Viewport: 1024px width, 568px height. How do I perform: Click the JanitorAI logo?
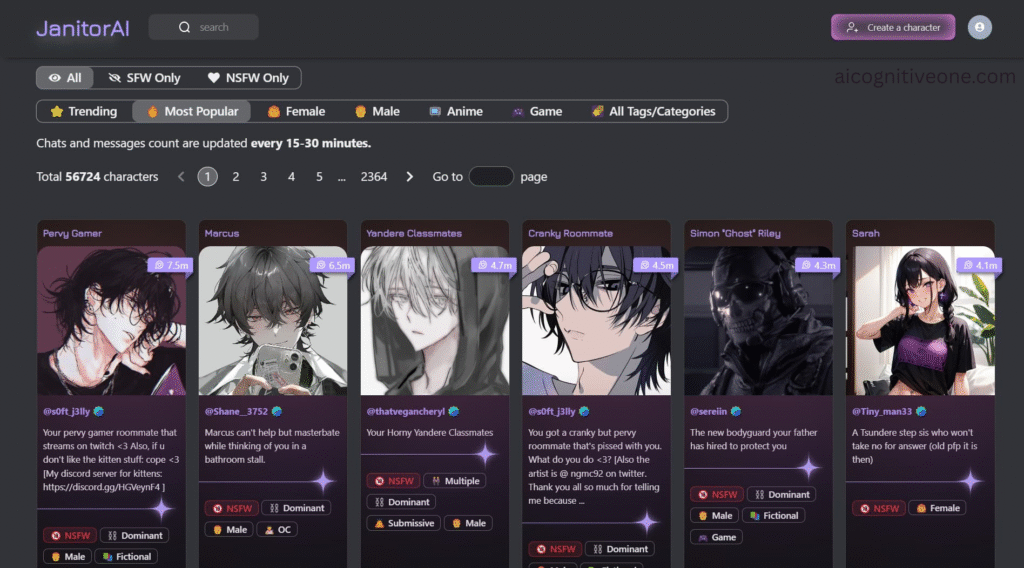point(83,28)
